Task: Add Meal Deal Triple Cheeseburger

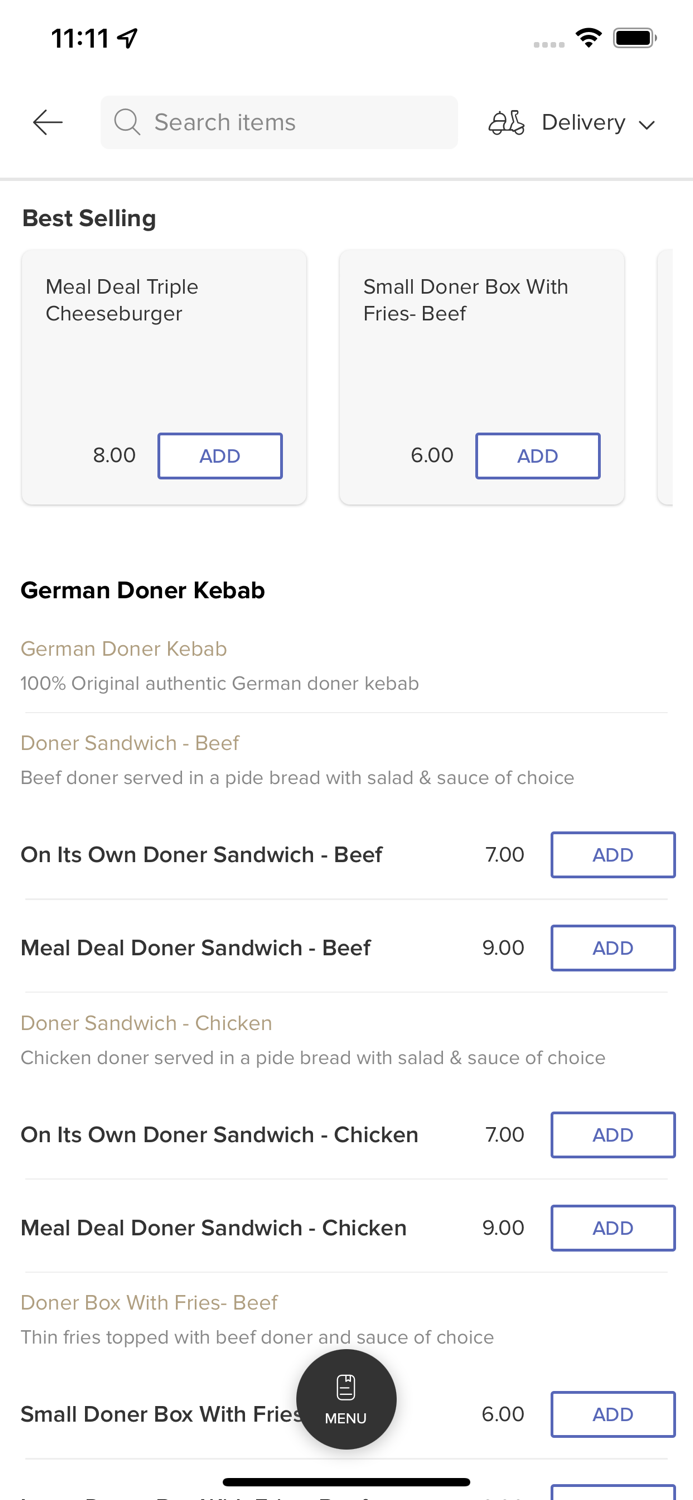Action: point(220,456)
